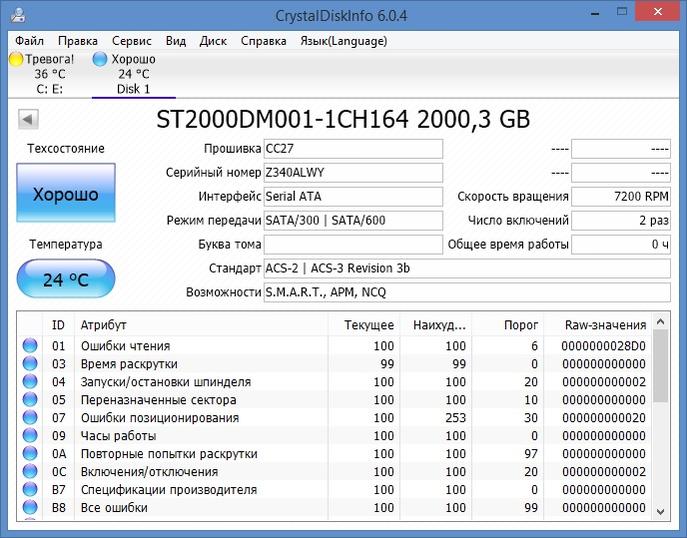This screenshot has width=687, height=538.
Task: Select the Ошибки чтения attribute row text
Action: click(x=125, y=346)
